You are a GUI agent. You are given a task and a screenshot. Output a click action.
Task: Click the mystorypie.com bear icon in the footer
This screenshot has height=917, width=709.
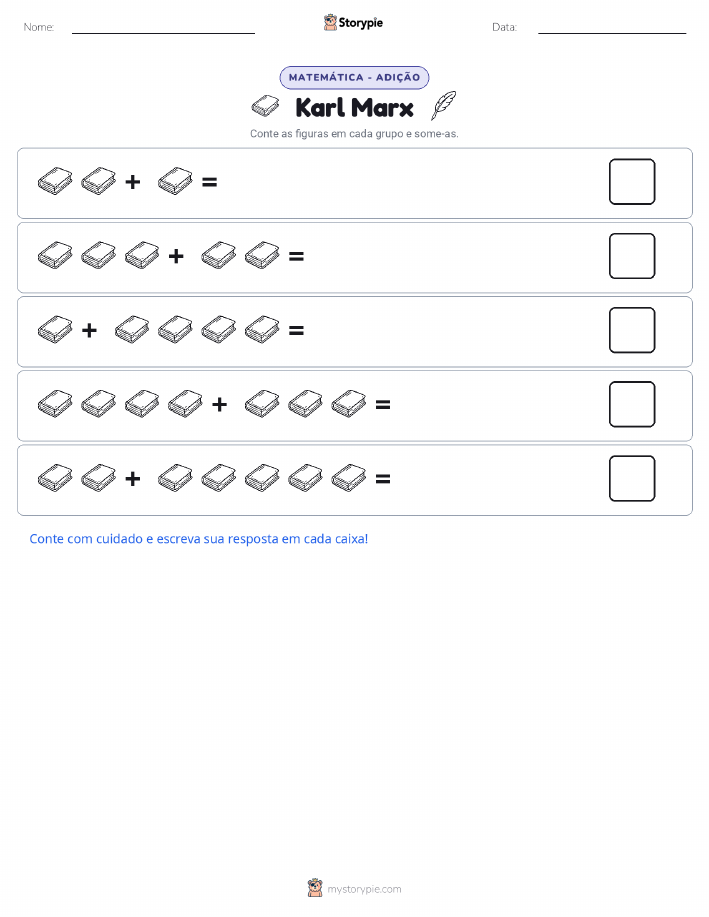[x=315, y=888]
